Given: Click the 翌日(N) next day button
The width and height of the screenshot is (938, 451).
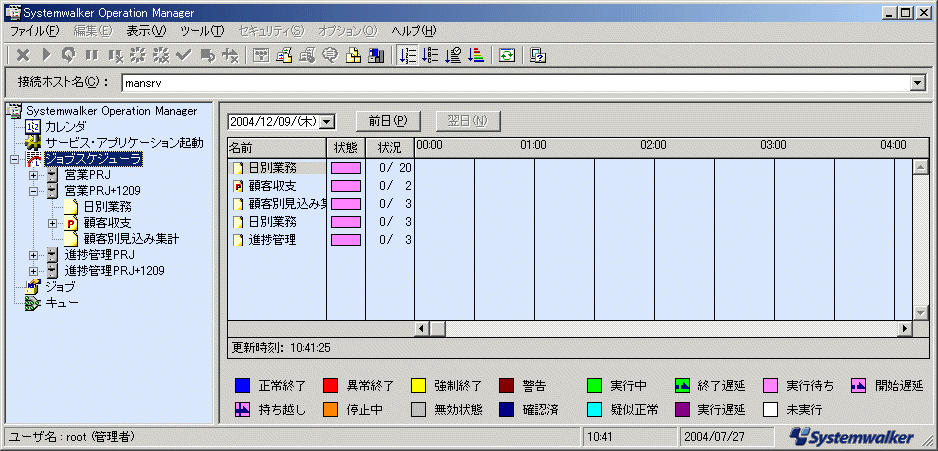Looking at the screenshot, I should tap(468, 121).
